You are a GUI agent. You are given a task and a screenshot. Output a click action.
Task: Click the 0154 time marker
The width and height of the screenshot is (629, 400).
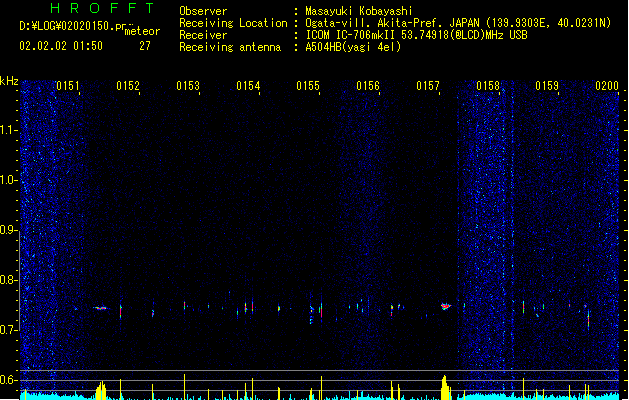(x=248, y=86)
